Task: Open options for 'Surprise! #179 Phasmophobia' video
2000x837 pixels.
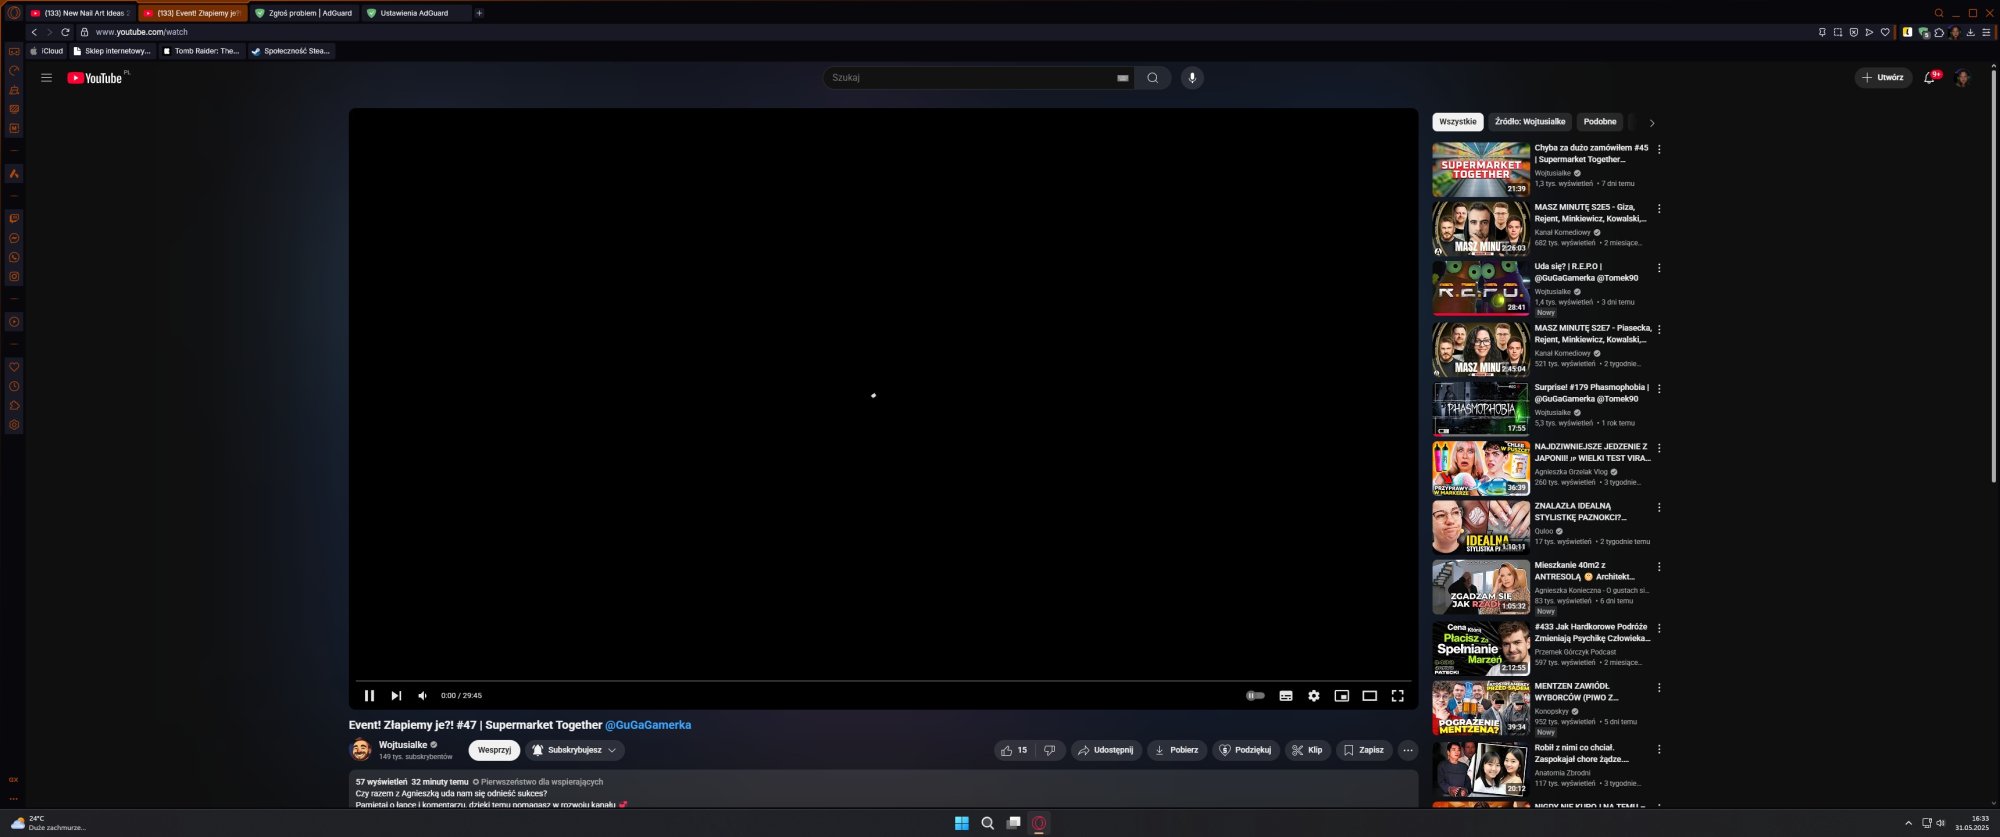Action: coord(1660,389)
